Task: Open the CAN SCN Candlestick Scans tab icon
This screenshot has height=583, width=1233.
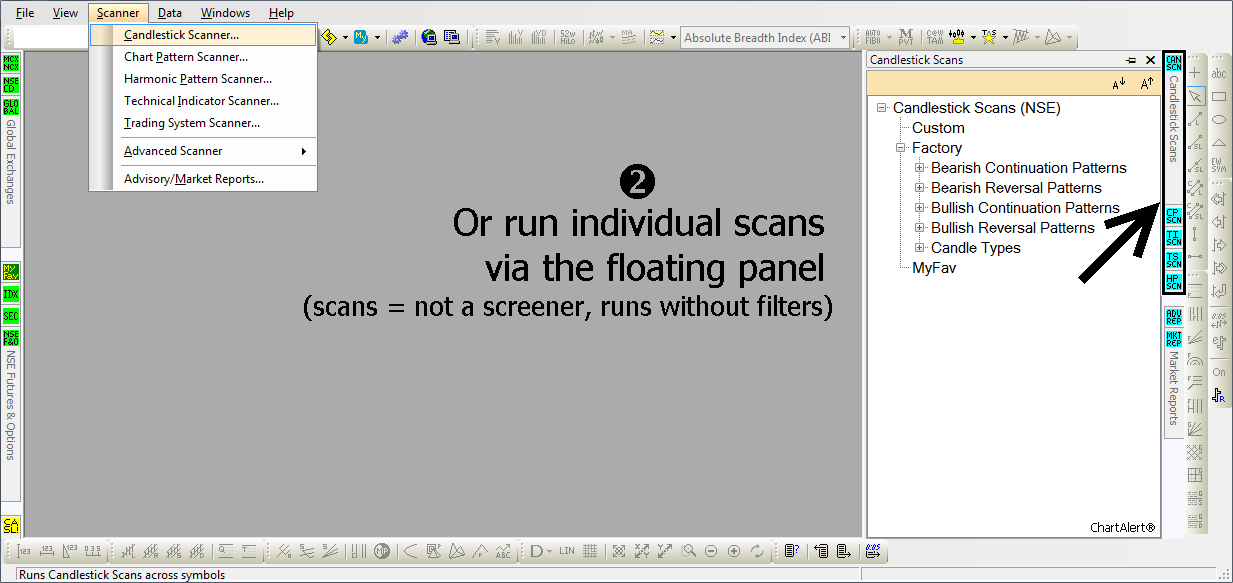Action: coord(1174,63)
